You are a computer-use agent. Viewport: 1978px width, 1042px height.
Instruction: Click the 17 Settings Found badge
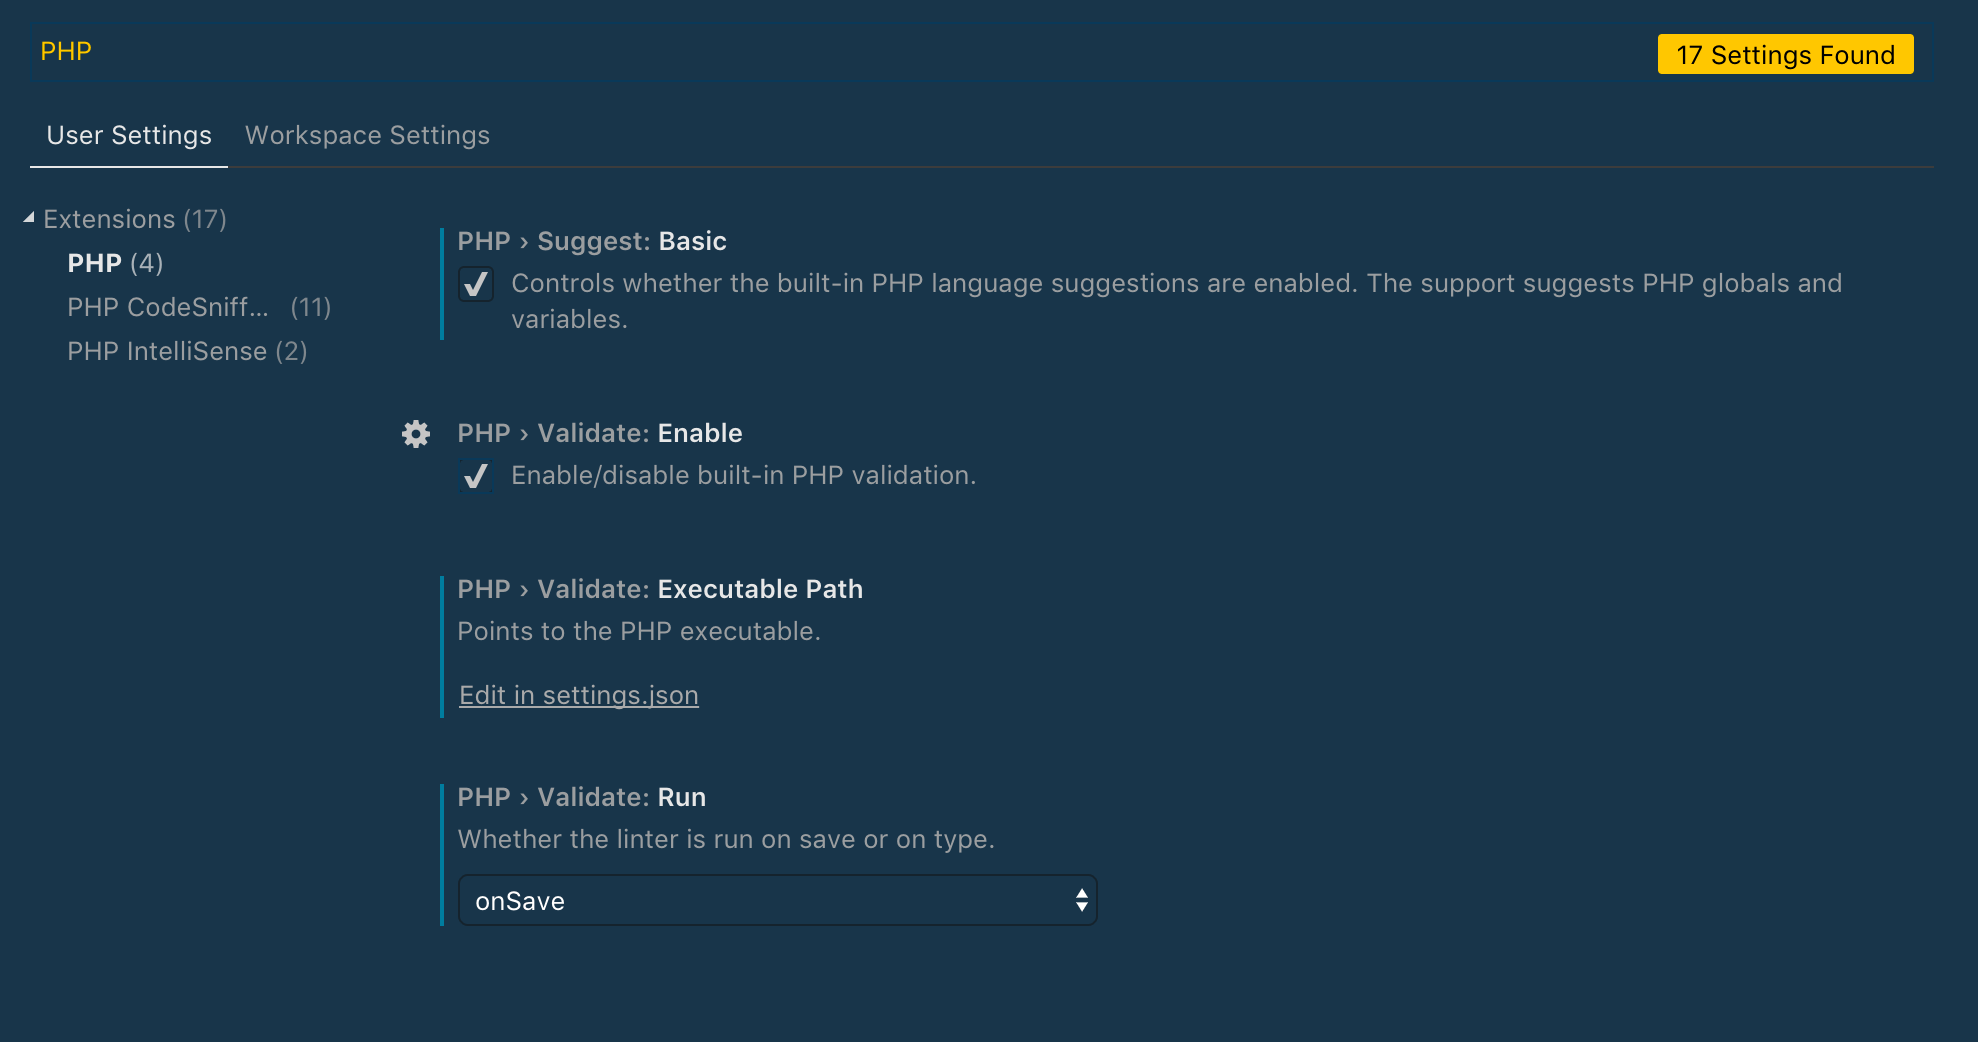click(1786, 54)
